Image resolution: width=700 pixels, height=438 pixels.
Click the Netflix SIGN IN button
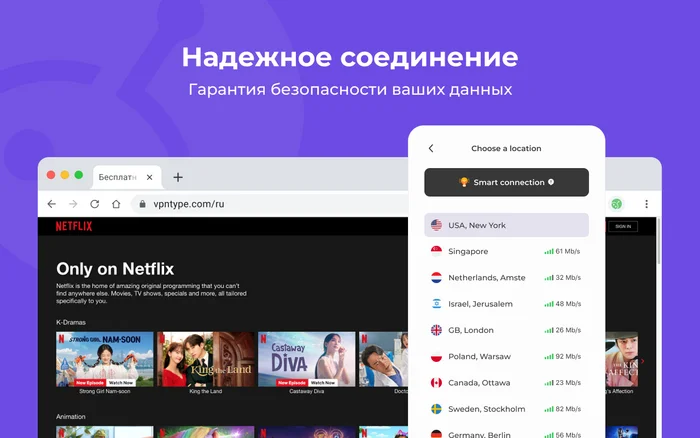(x=623, y=226)
